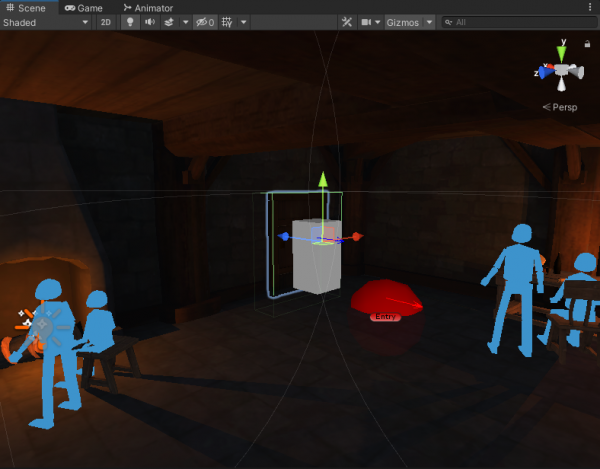Screen dimensions: 600x469
Task: Toggle scene grid visibility icon
Action: 227,23
